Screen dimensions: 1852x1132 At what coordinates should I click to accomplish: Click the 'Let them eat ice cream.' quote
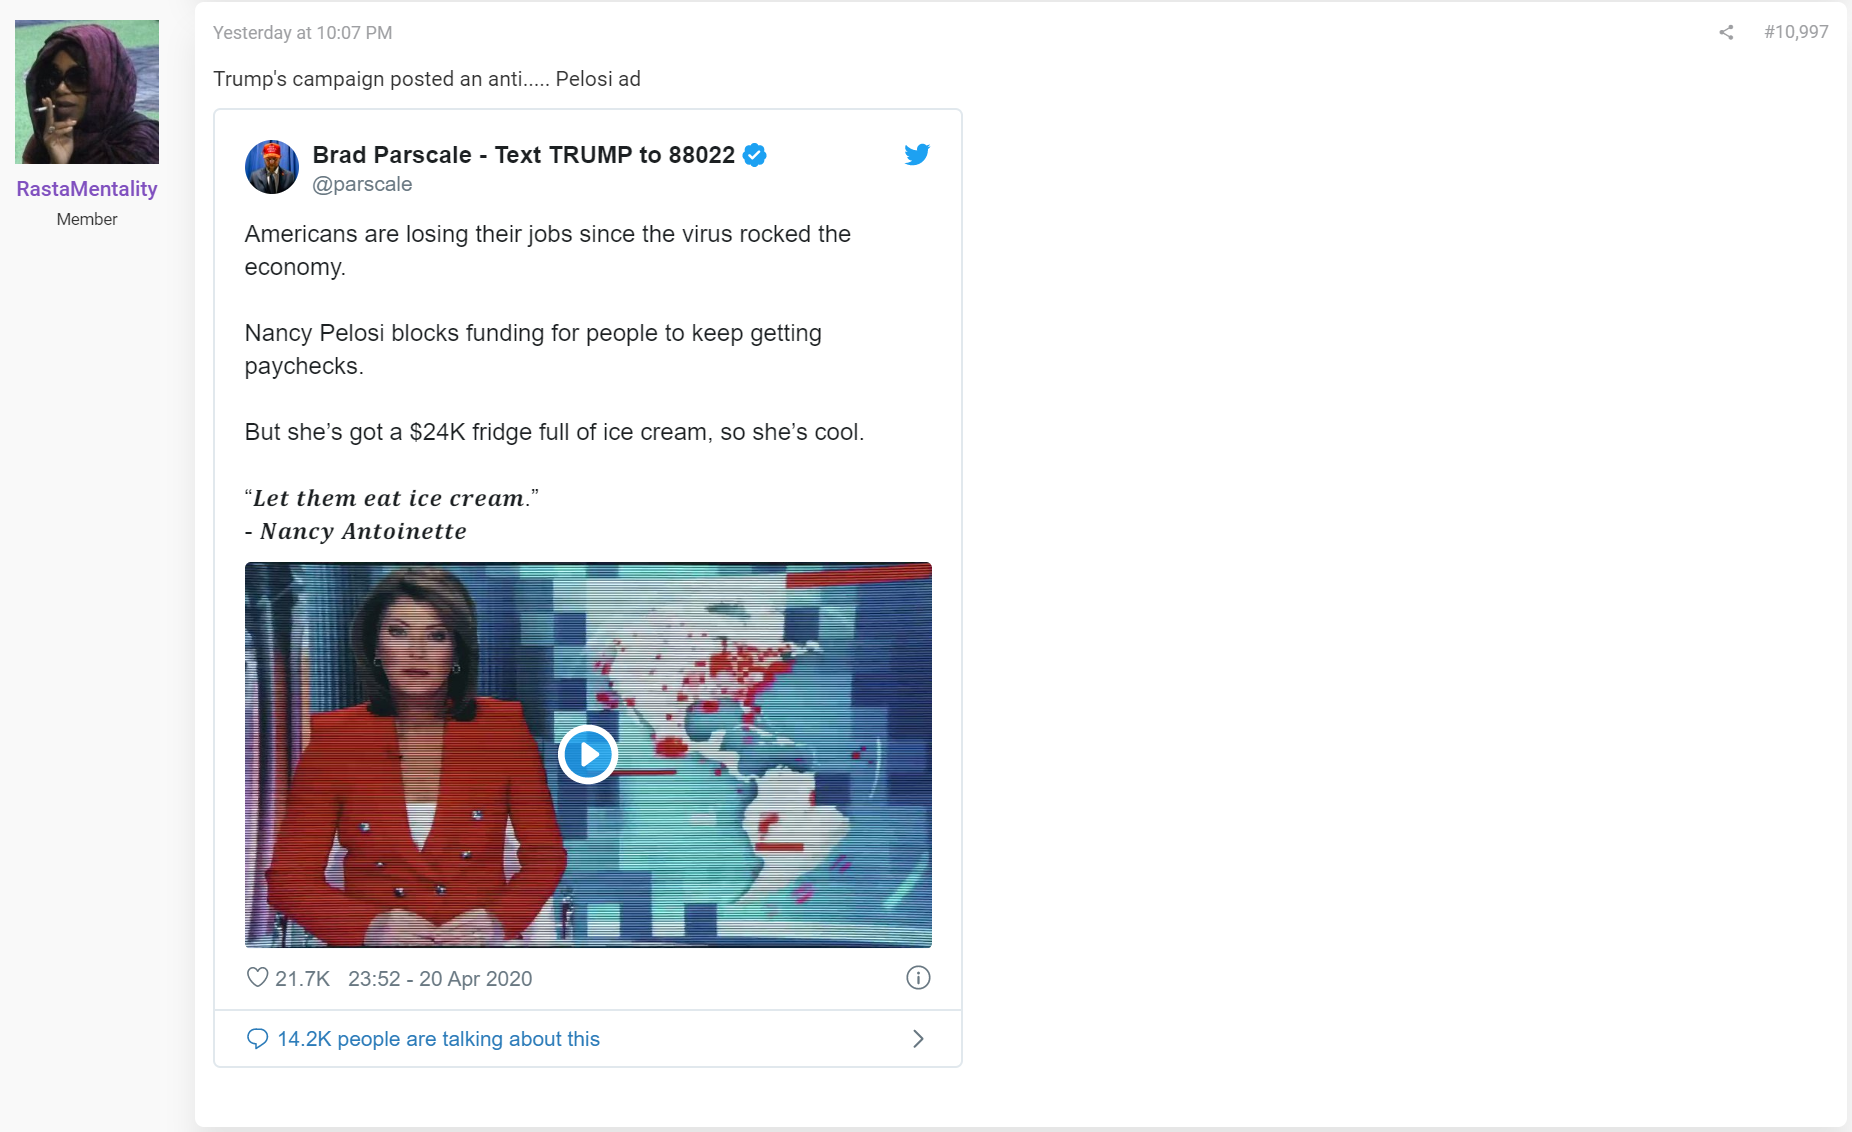pos(392,498)
